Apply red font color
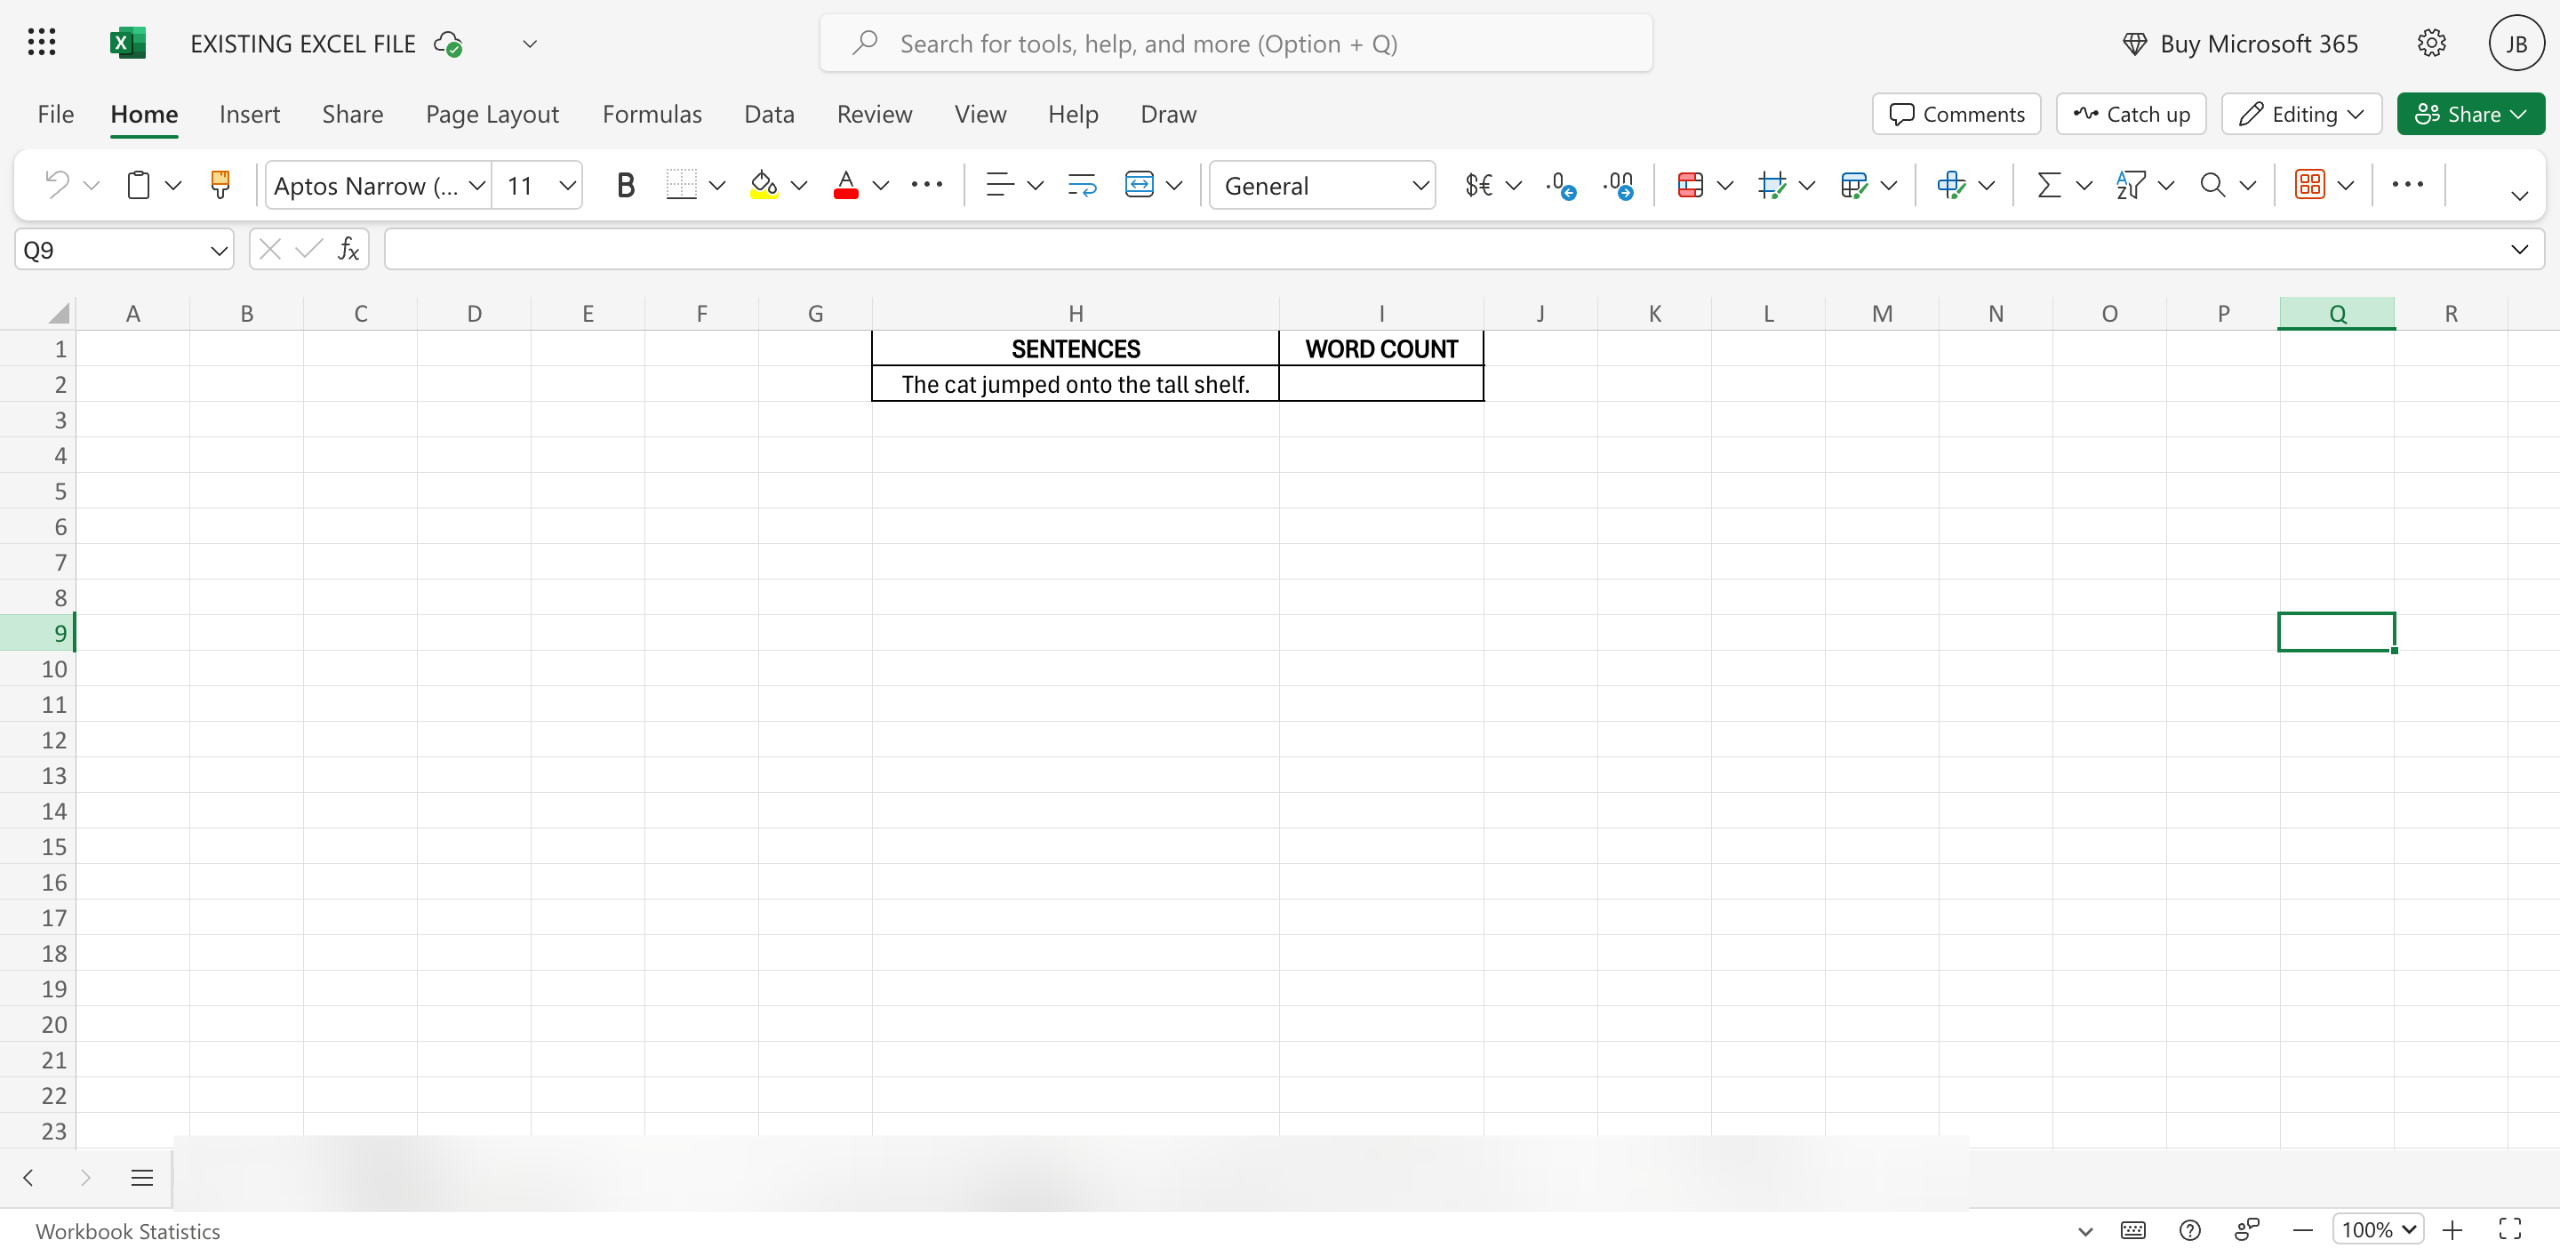 pos(846,185)
